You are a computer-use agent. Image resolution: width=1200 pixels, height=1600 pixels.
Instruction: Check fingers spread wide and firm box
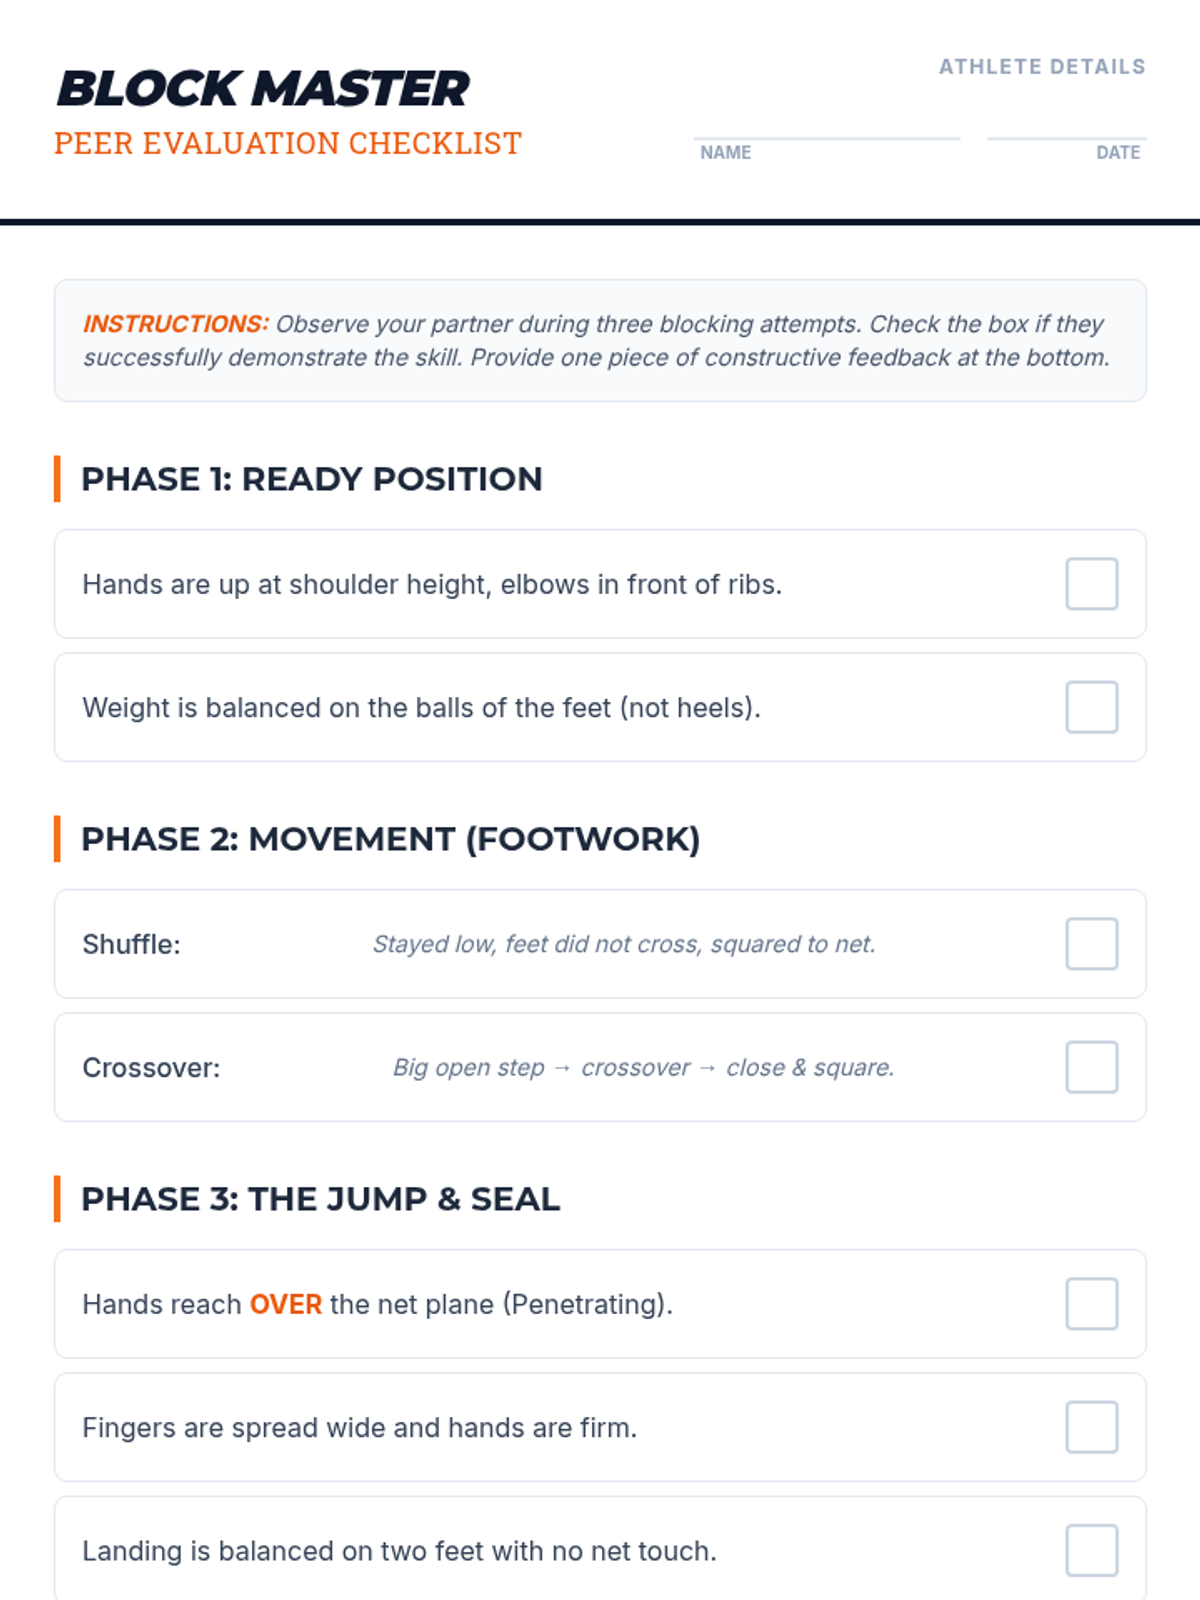[x=1091, y=1427]
